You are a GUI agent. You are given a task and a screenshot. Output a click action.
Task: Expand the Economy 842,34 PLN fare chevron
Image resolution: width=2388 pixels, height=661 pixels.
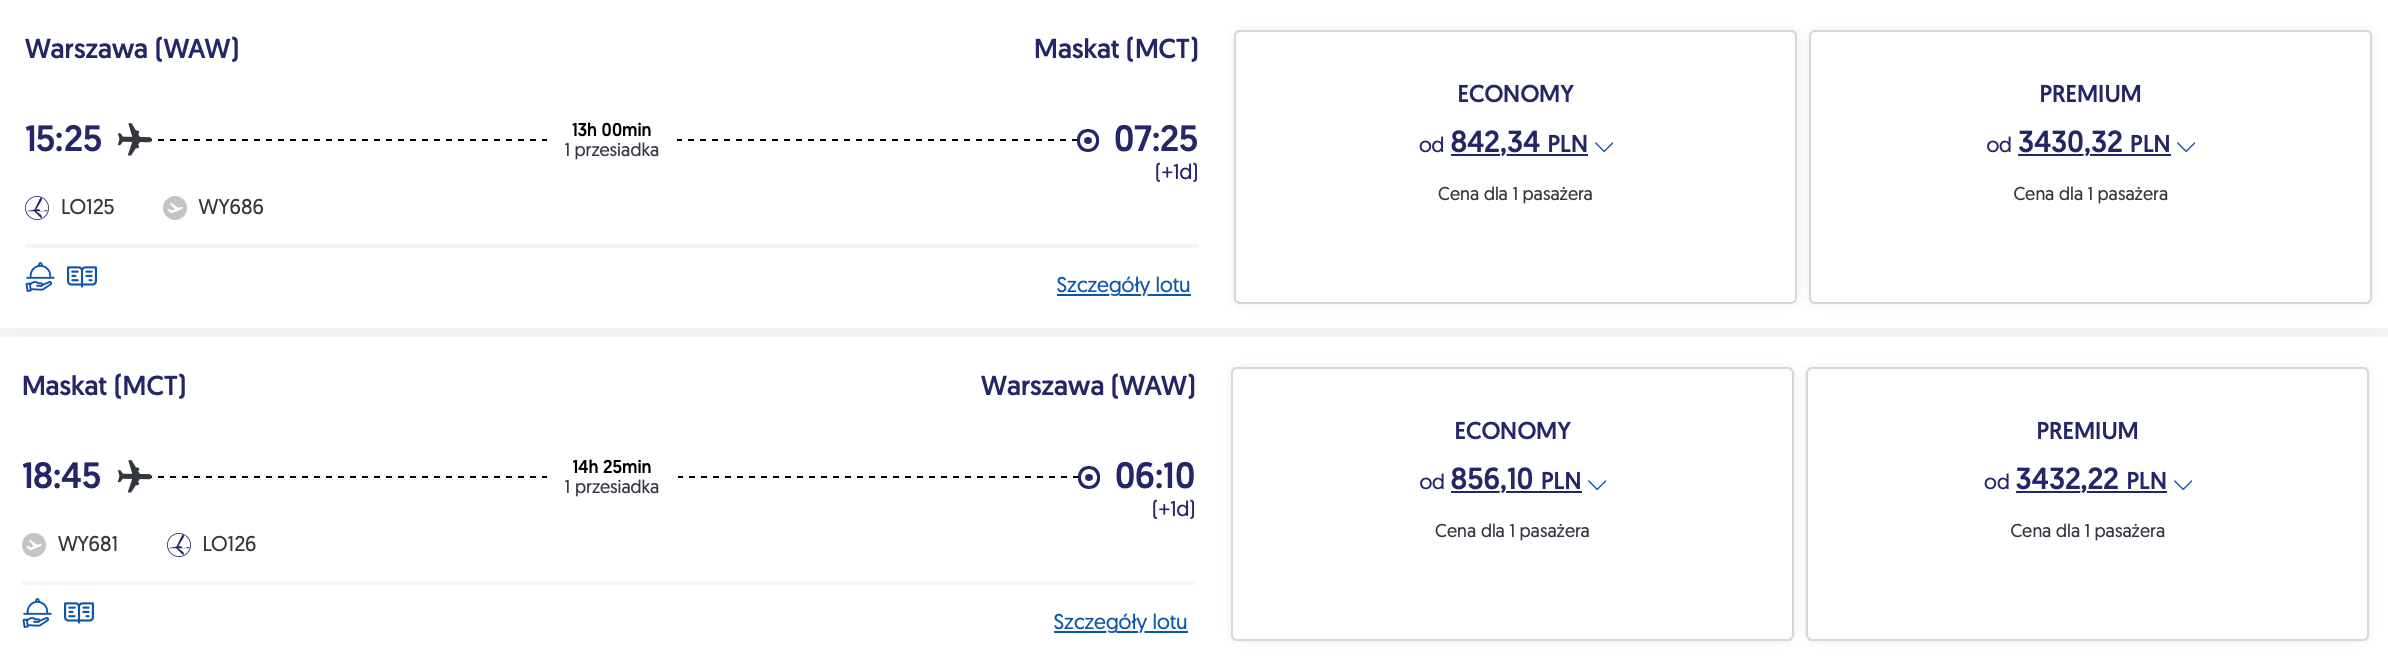pyautogui.click(x=1604, y=147)
